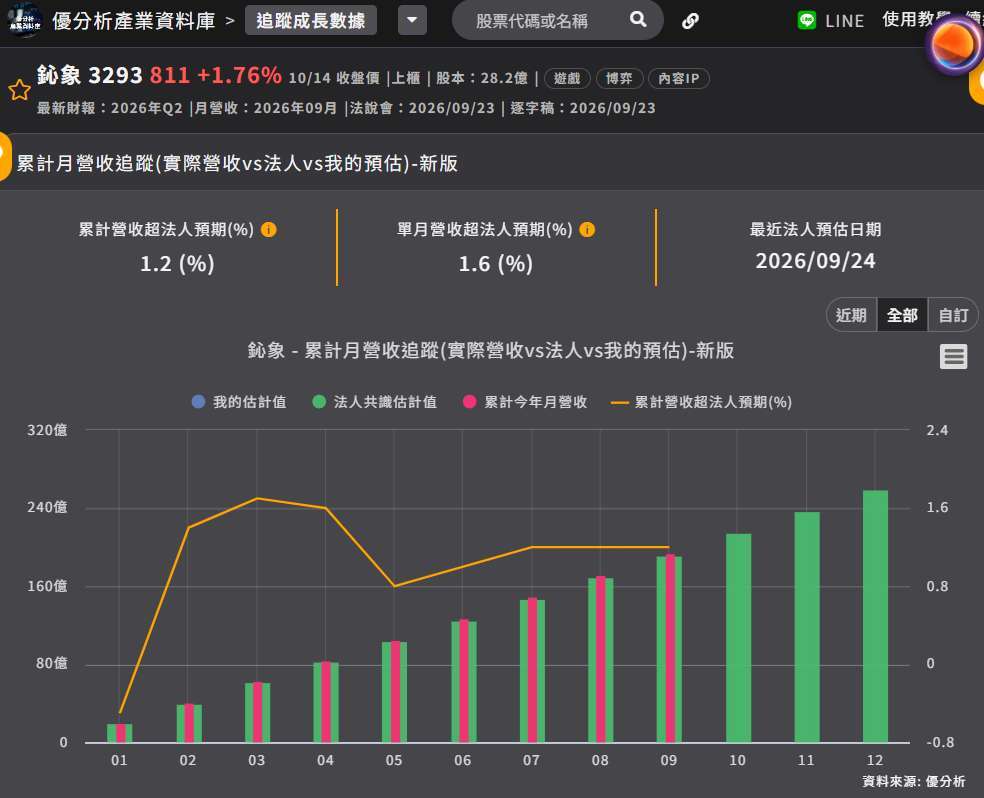Click 股本：28.2億 text
Screen dimensions: 984x798
tap(482, 78)
